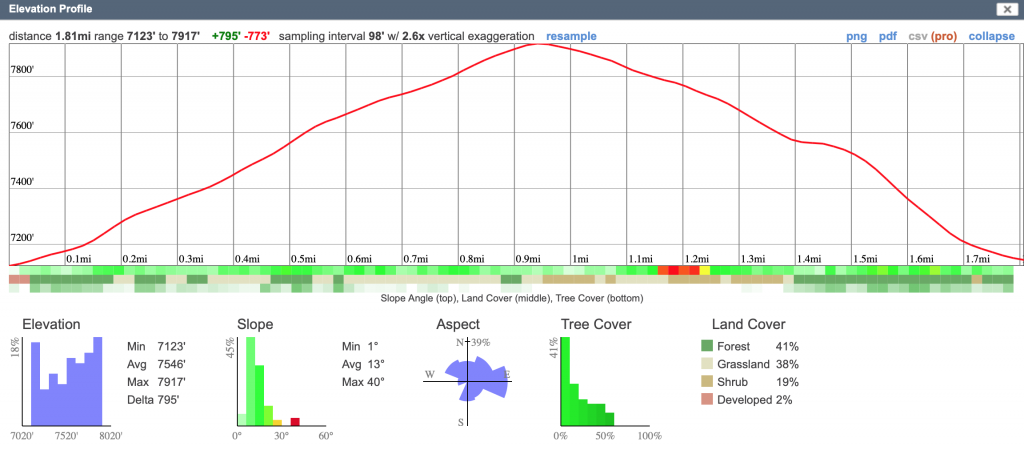Click the csv (pro) export link

932,36
